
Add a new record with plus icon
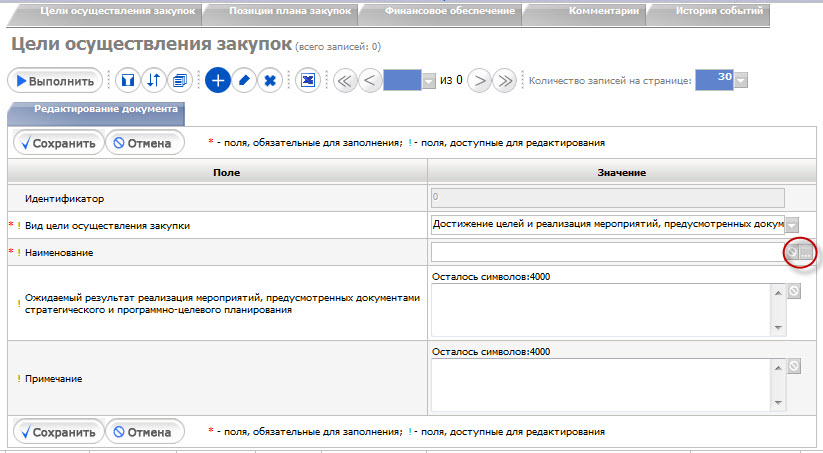(218, 81)
